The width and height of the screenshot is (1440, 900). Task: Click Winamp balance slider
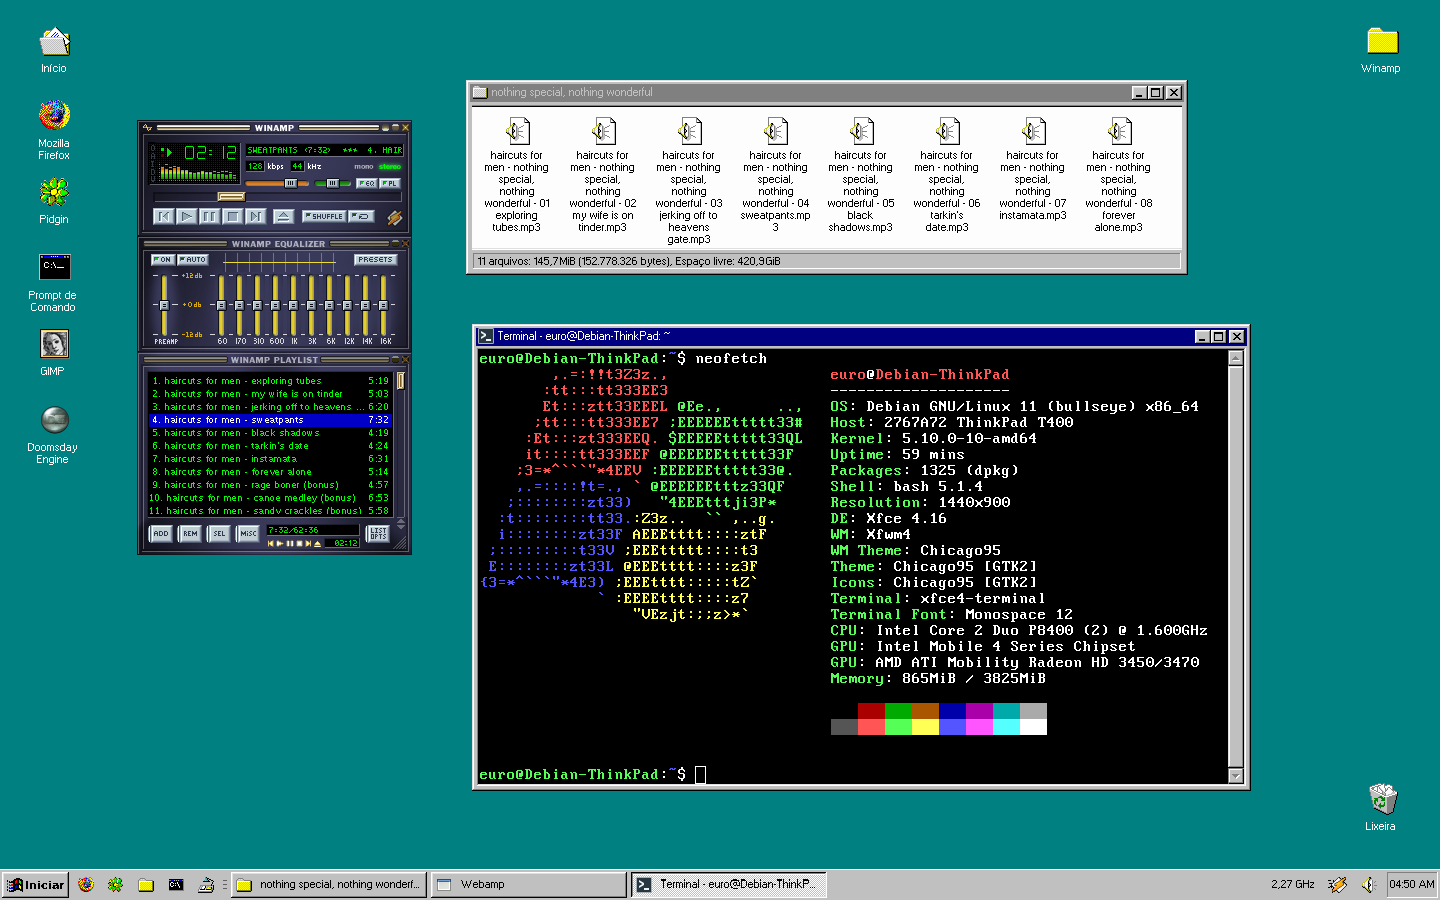[x=333, y=184]
